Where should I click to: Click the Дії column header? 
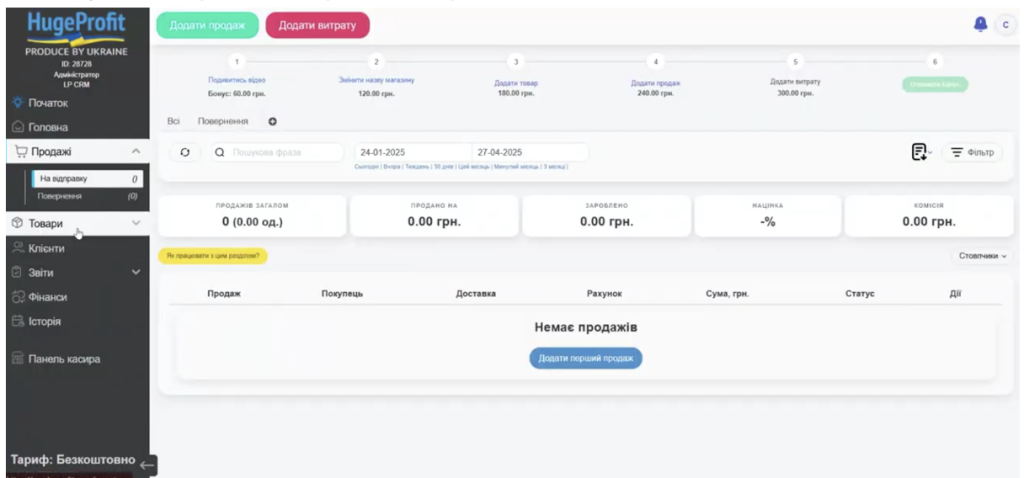coord(955,294)
